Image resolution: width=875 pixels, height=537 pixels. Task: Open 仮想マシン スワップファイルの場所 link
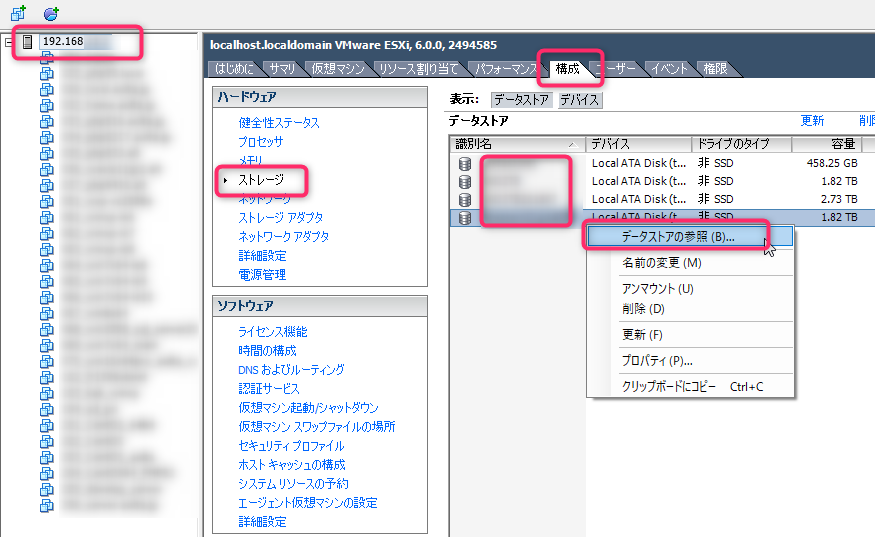316,427
